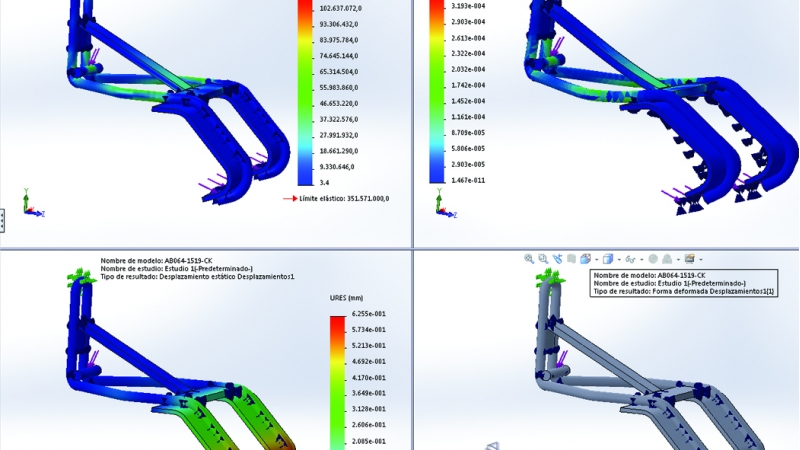The height and width of the screenshot is (450, 800).
Task: Activate the Section View icon
Action: click(571, 258)
